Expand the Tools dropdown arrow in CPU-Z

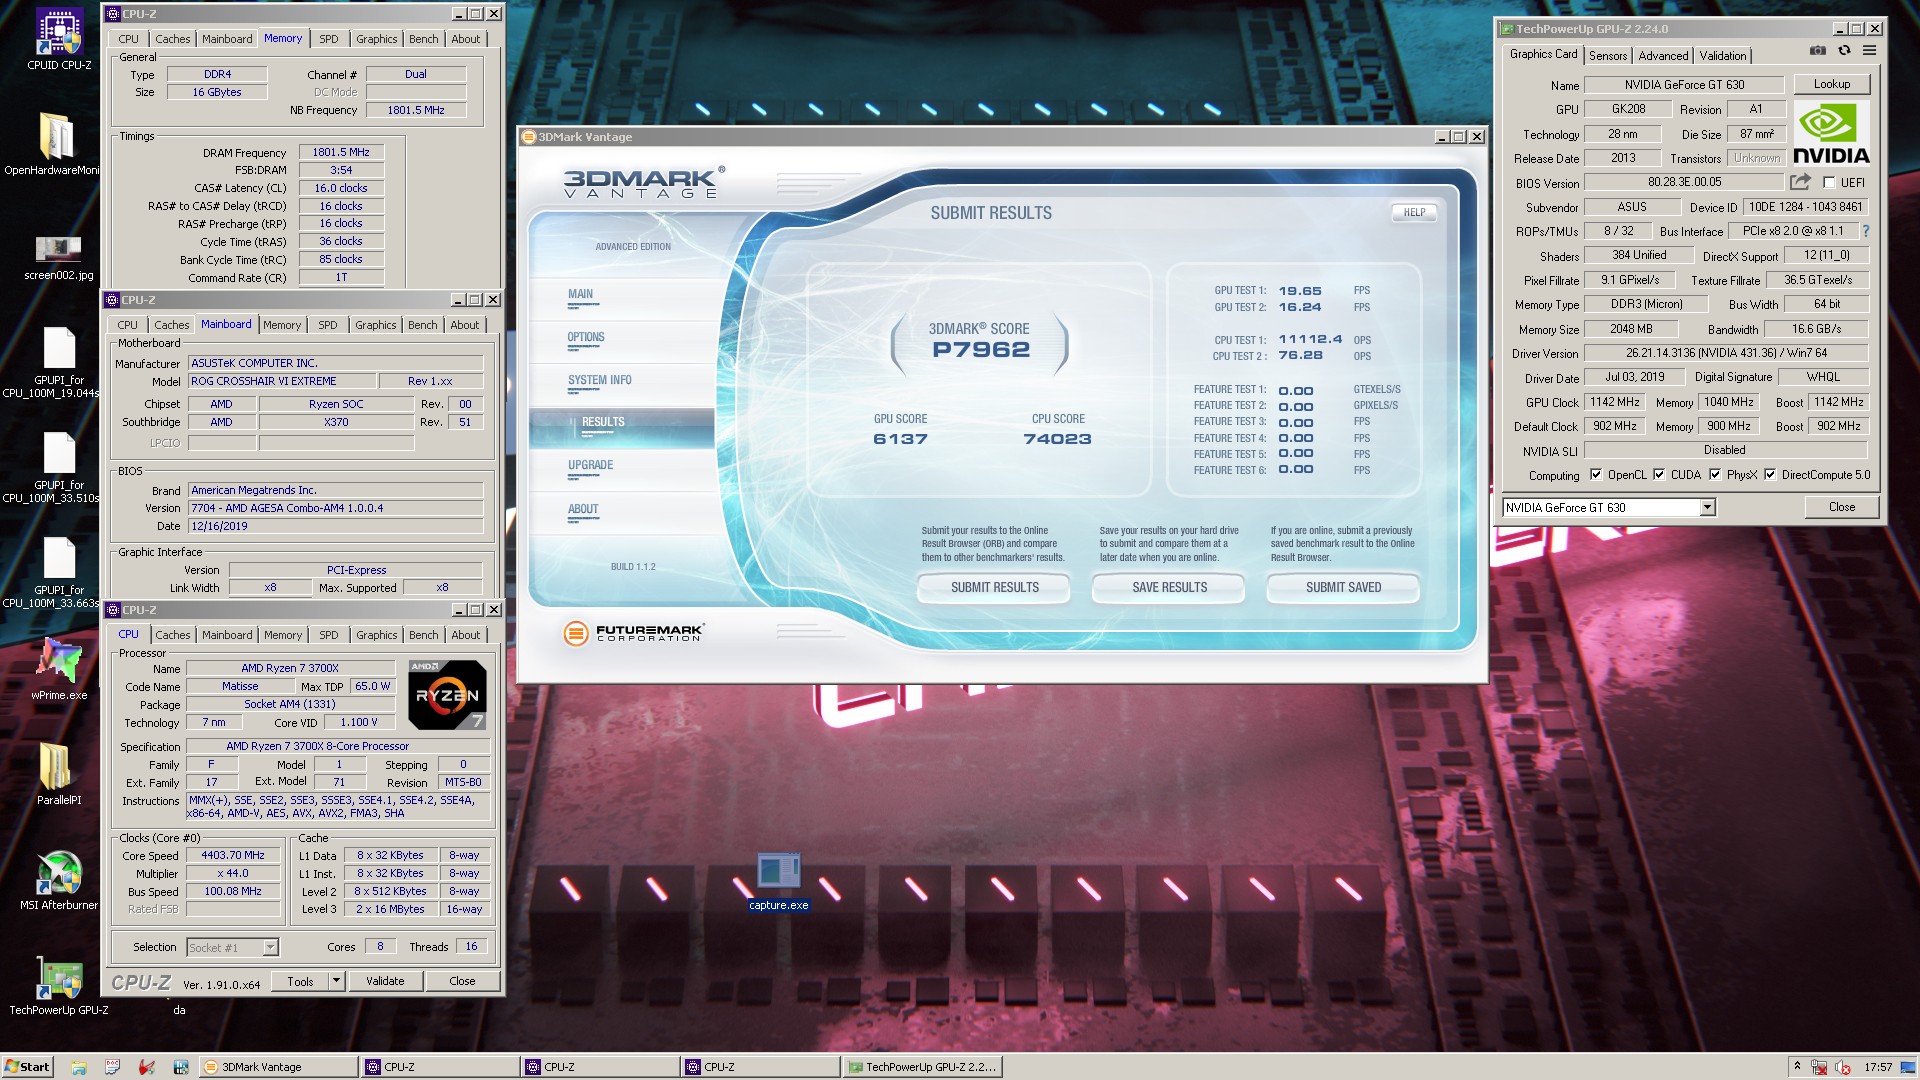[x=336, y=981]
